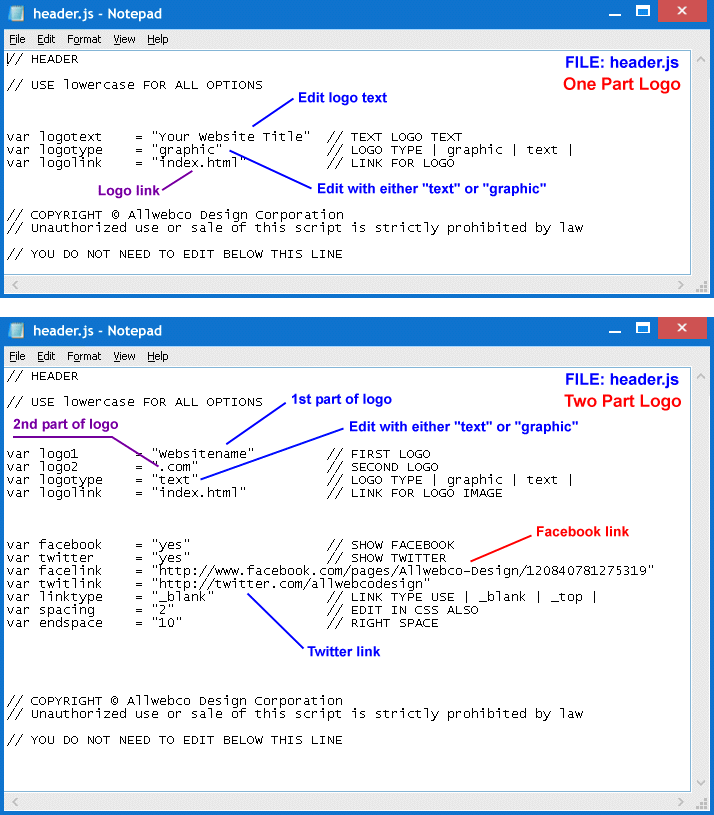Click the Notepad icon in the top window title bar
This screenshot has height=815, width=714.
[17, 14]
